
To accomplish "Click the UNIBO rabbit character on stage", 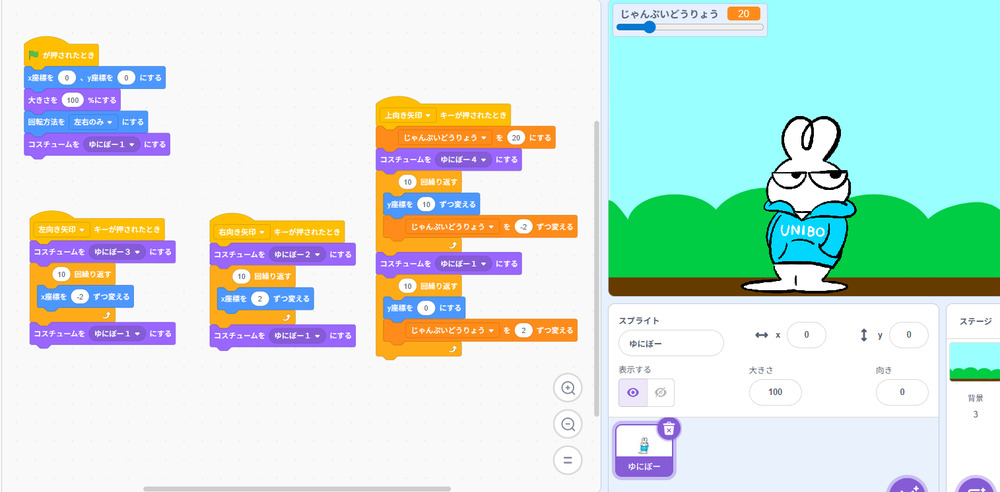I will click(806, 215).
